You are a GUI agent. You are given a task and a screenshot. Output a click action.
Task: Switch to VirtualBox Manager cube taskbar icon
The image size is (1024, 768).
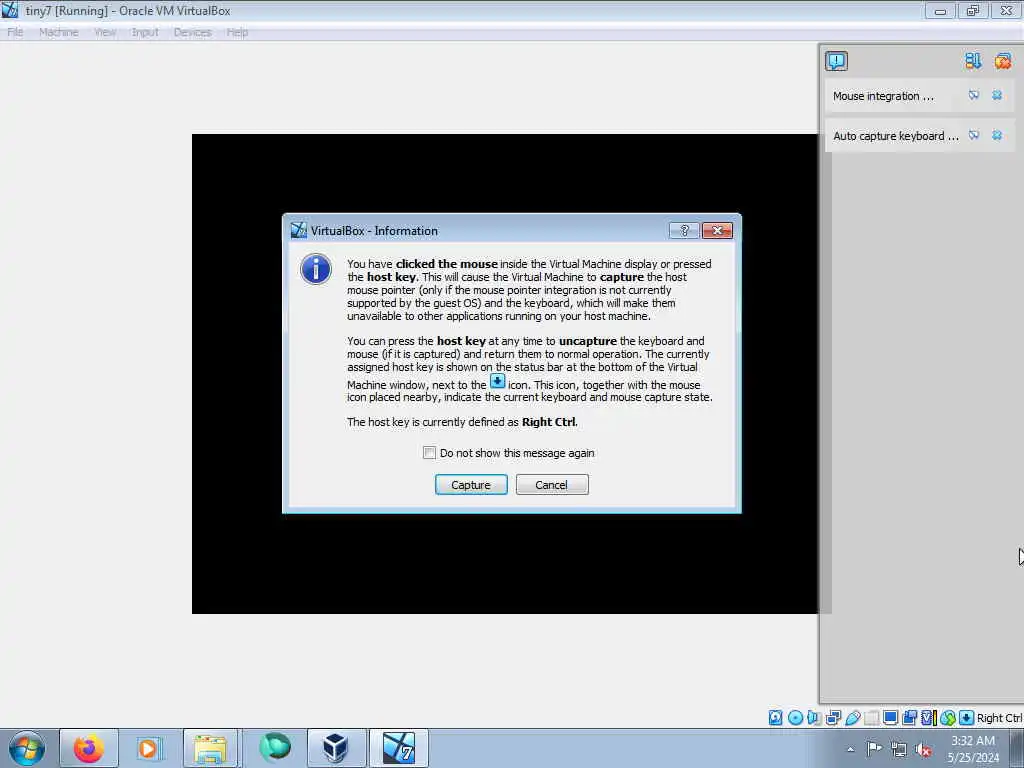(x=336, y=748)
